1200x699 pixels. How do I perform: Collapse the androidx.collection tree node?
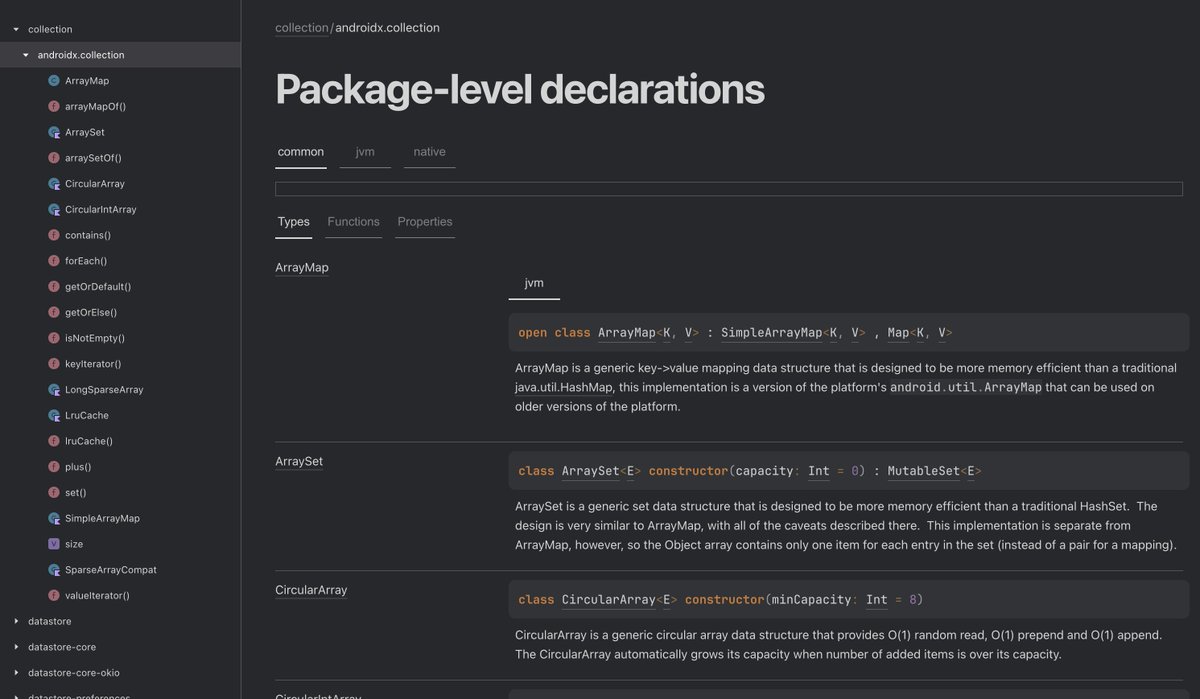click(x=26, y=55)
